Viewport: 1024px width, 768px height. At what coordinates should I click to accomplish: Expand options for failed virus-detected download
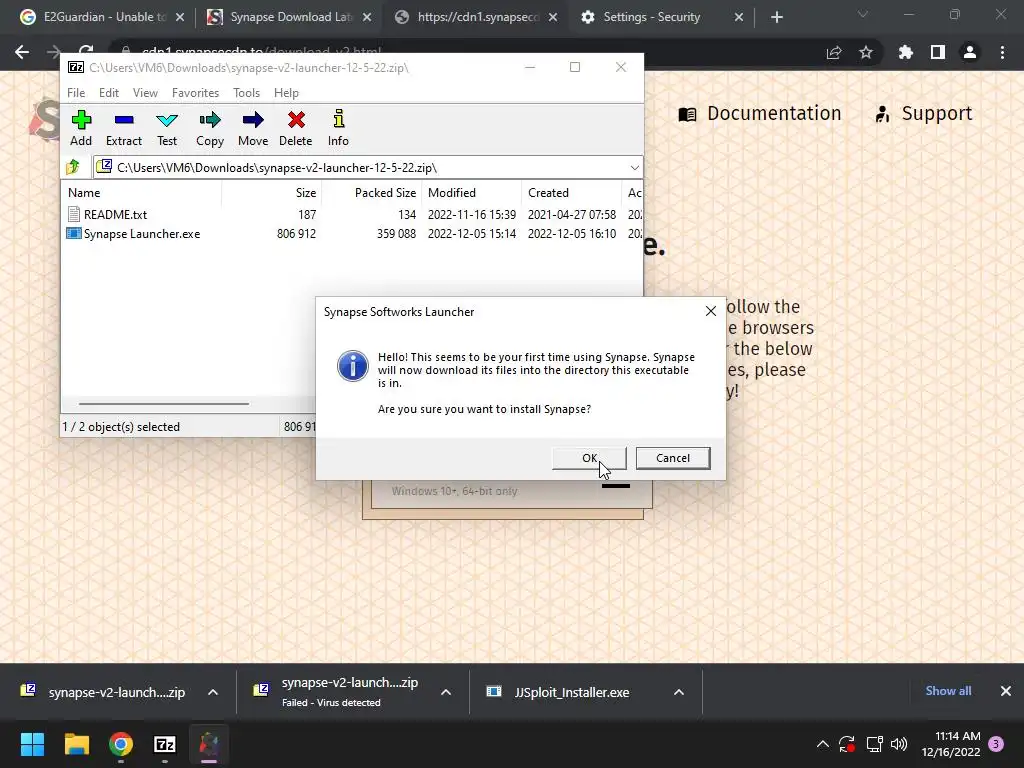(446, 692)
